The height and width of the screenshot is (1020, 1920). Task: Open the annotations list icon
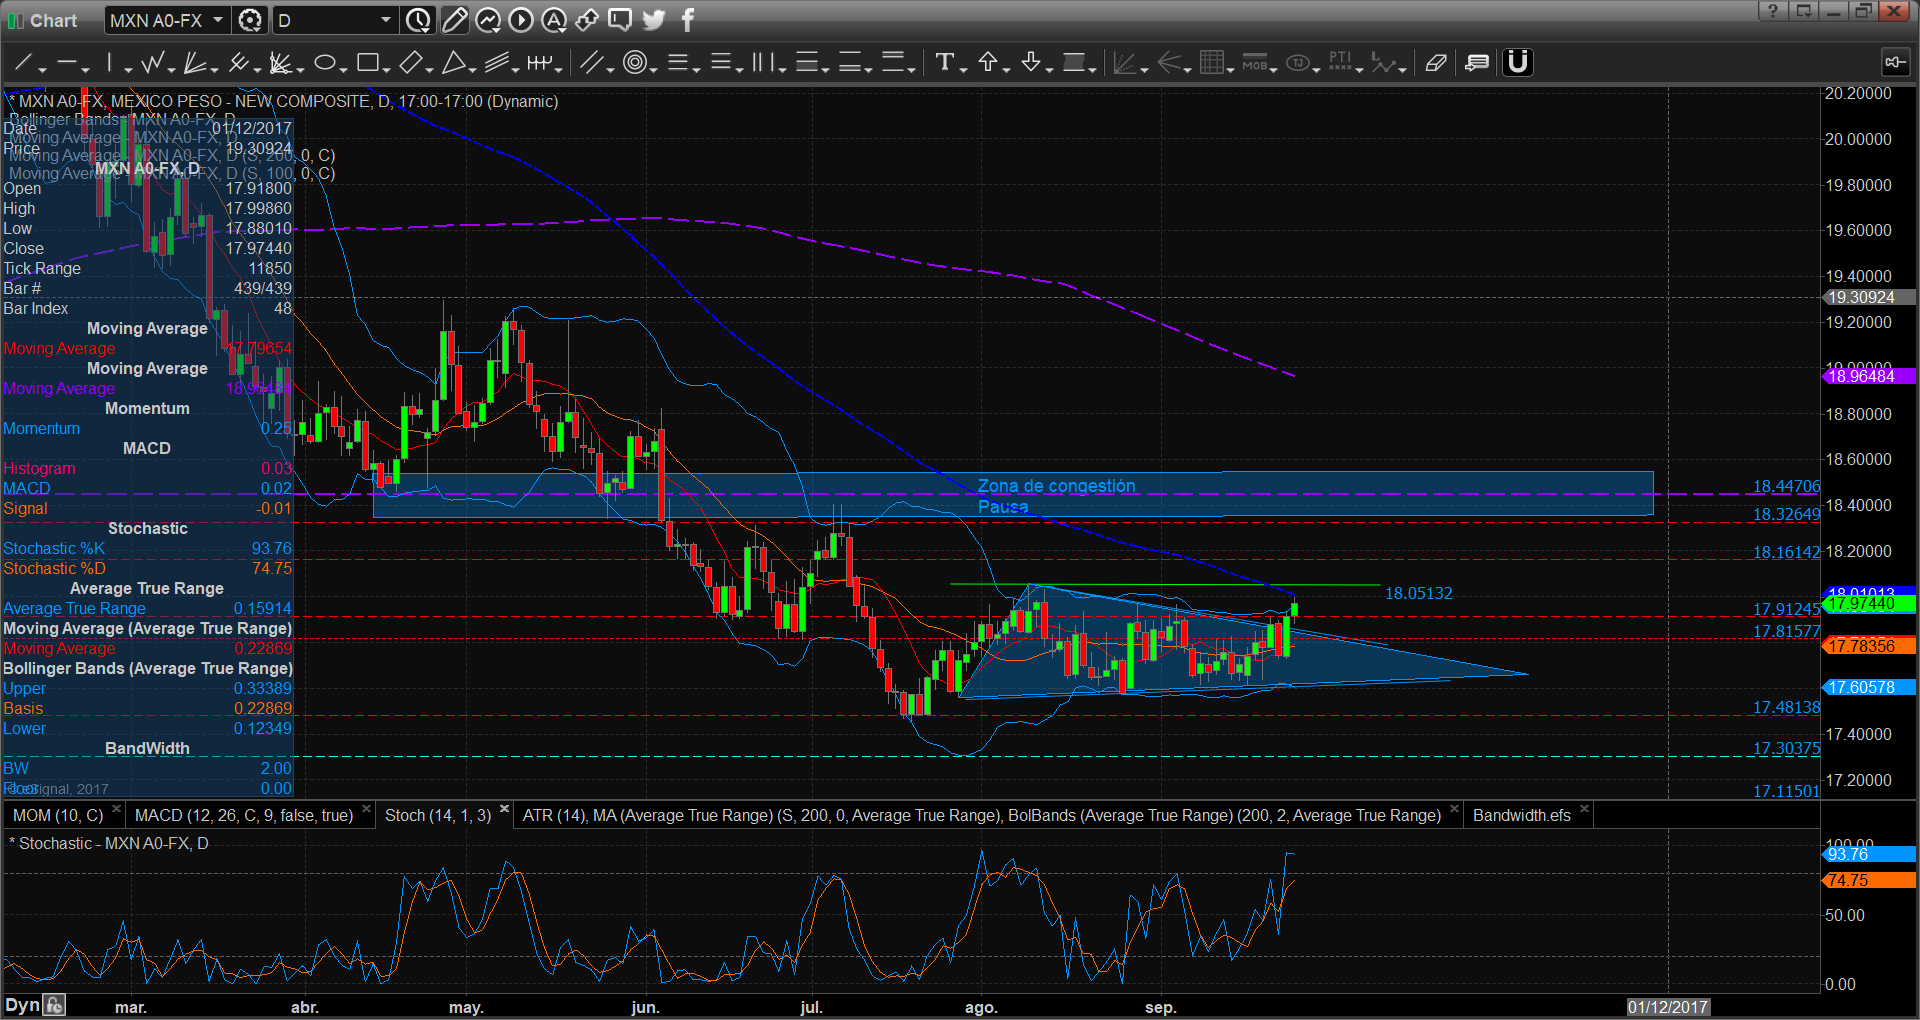[x=1477, y=63]
